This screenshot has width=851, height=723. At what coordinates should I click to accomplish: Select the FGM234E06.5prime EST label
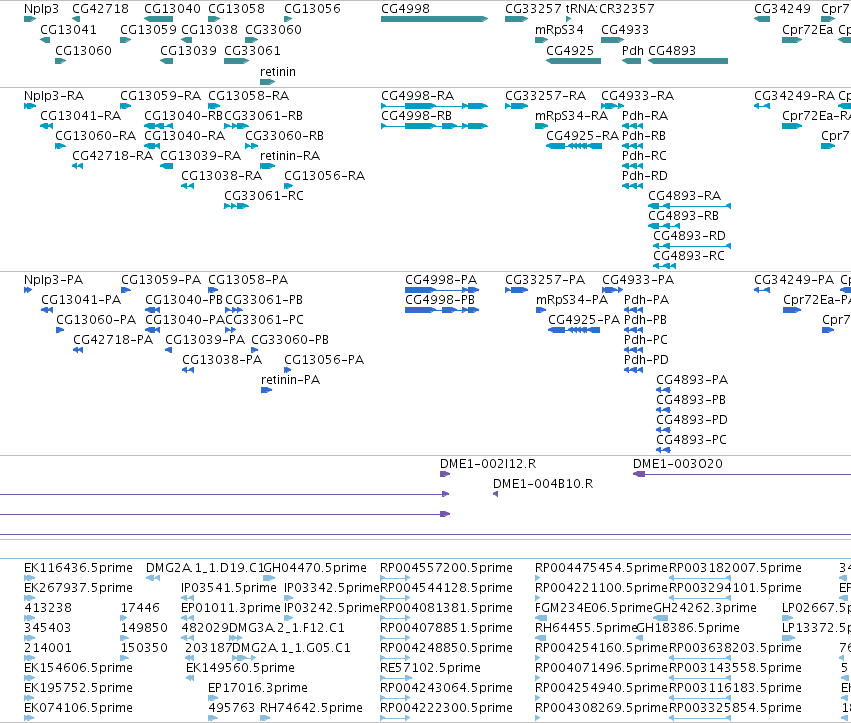point(594,608)
